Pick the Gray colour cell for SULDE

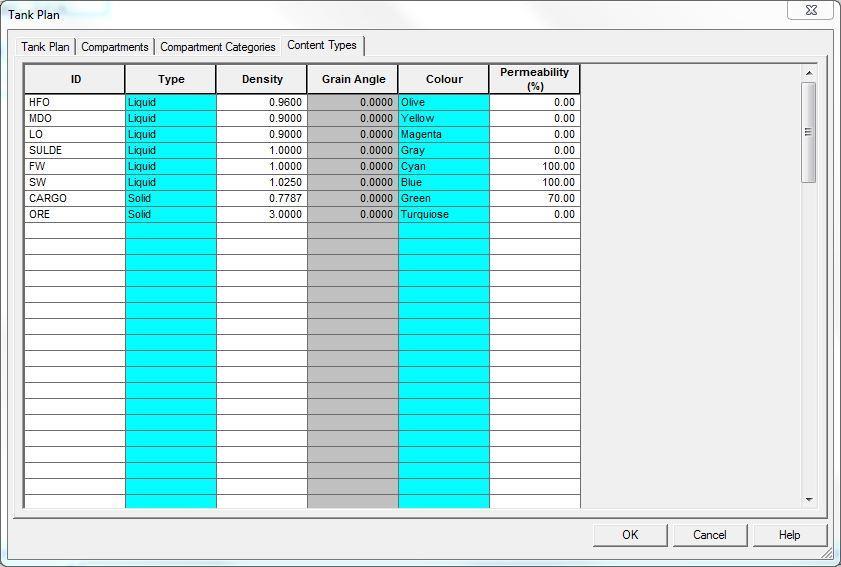click(x=444, y=150)
